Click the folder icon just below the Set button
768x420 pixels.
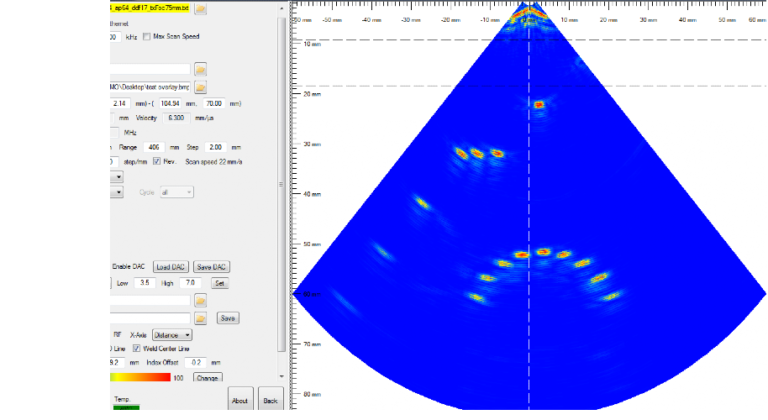(201, 299)
